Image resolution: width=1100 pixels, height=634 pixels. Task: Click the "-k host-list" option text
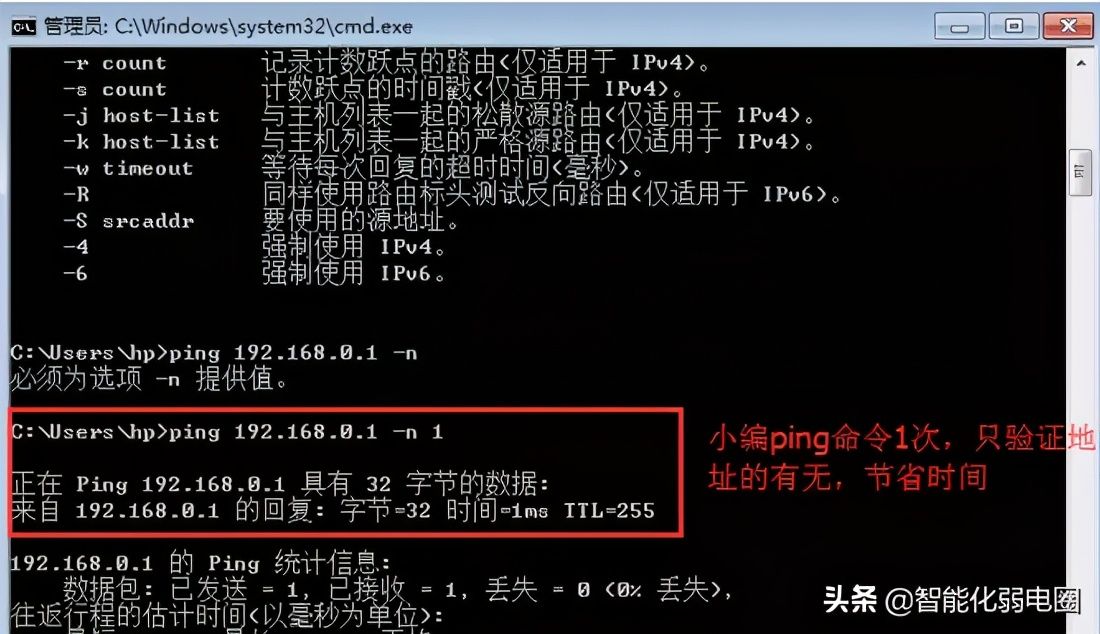point(141,142)
